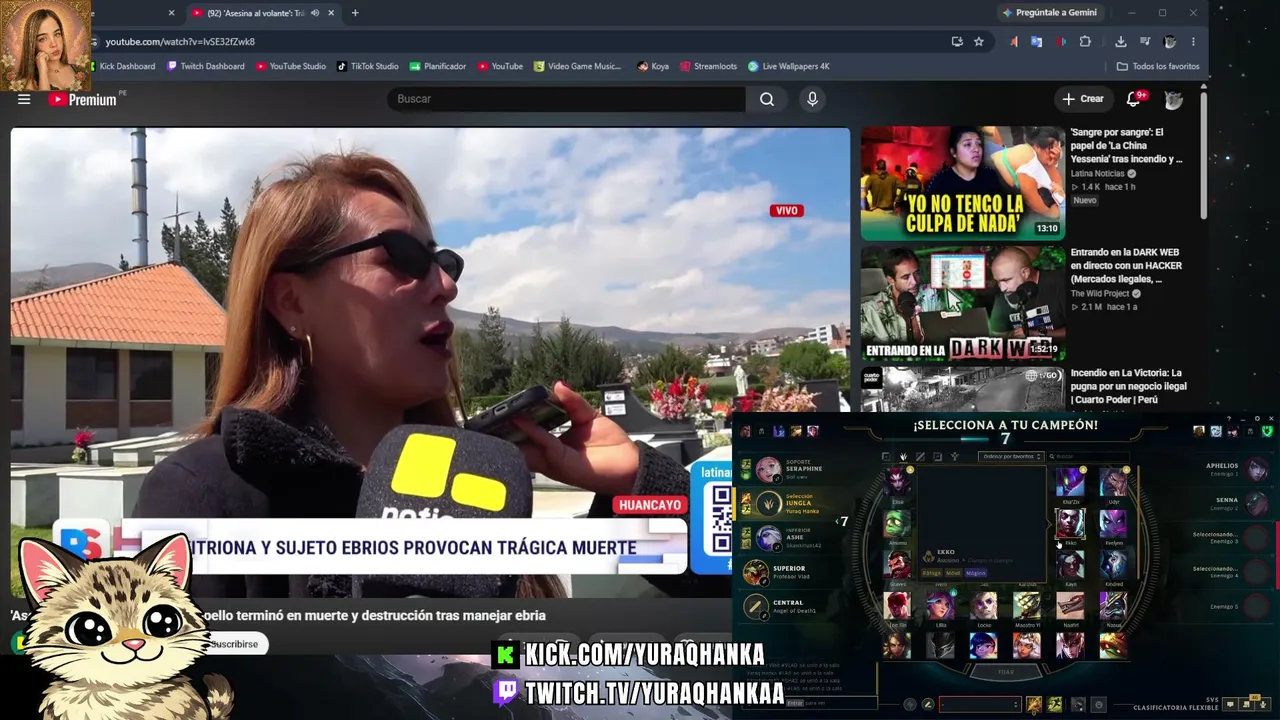Lock in champion with the Fijar button
The width and height of the screenshot is (1280, 720).
pyautogui.click(x=1005, y=672)
